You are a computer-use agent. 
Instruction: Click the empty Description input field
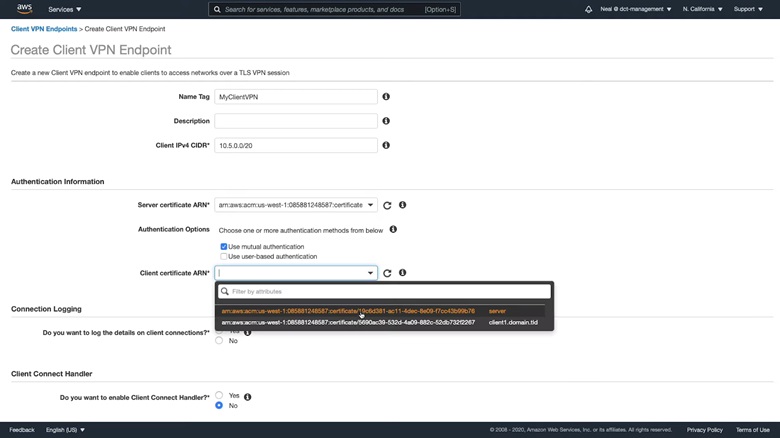pos(295,121)
